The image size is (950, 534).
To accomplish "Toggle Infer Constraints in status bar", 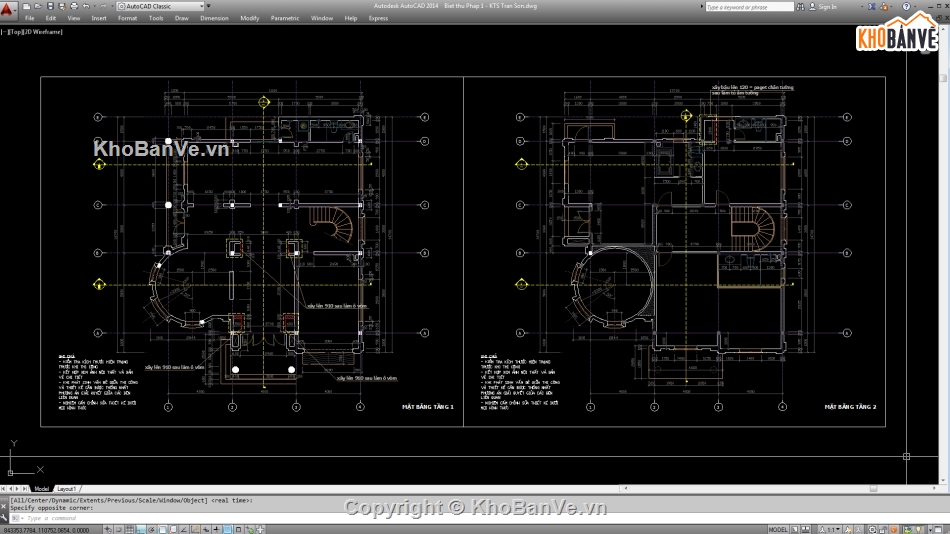I will pyautogui.click(x=107, y=529).
